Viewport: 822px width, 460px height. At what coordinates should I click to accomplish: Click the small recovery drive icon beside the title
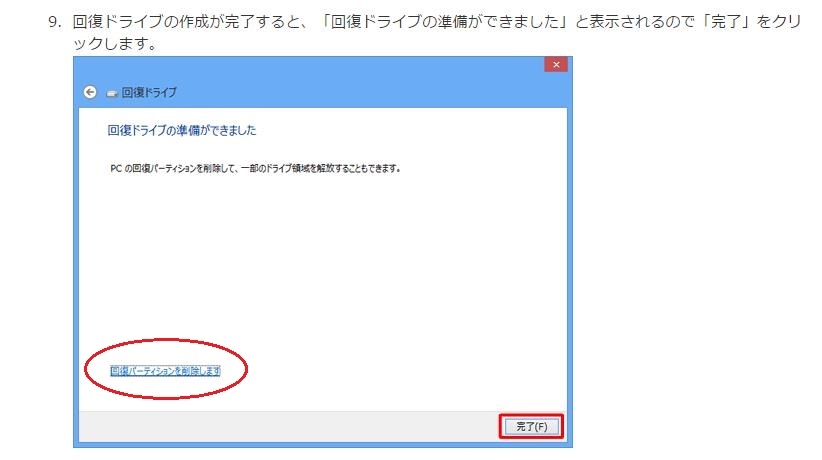[112, 93]
